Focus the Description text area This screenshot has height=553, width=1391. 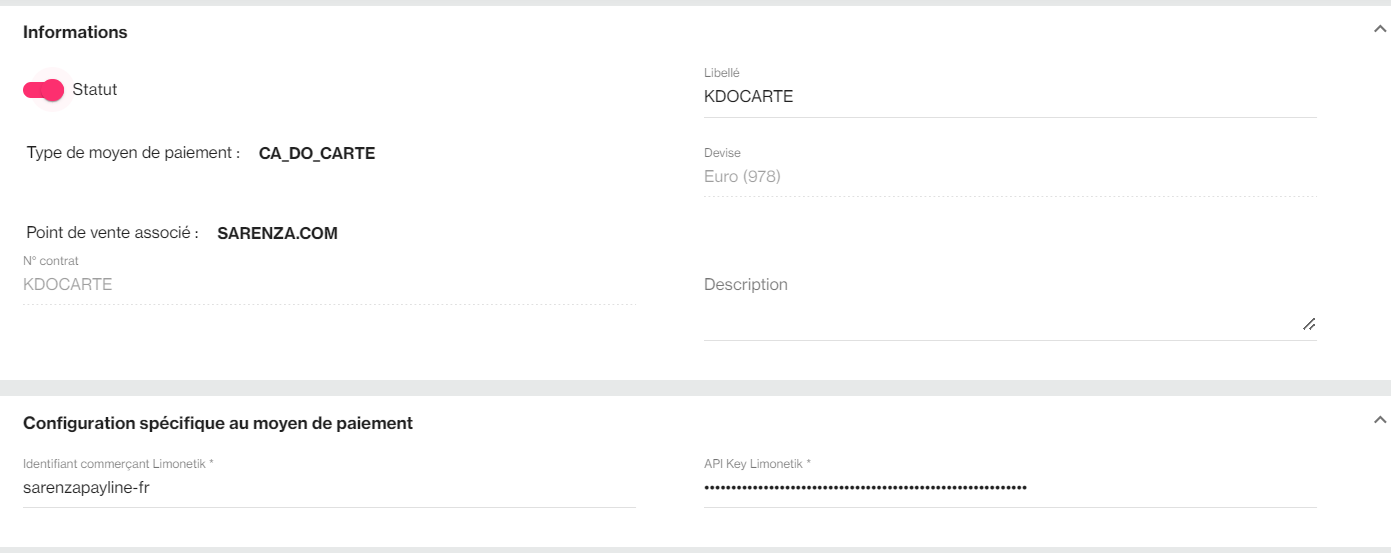coord(1000,305)
